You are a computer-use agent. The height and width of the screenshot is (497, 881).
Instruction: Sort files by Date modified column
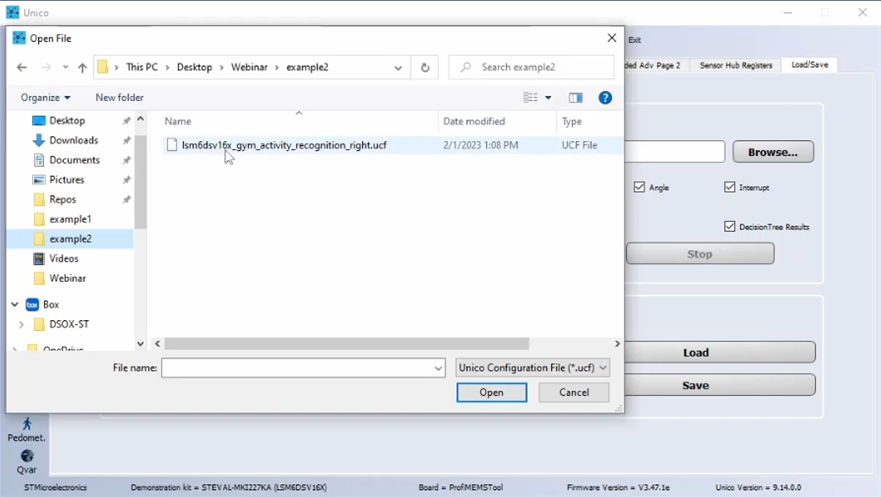[474, 121]
